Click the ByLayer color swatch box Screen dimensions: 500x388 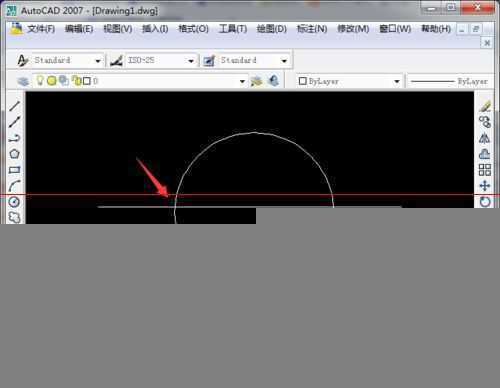click(303, 81)
